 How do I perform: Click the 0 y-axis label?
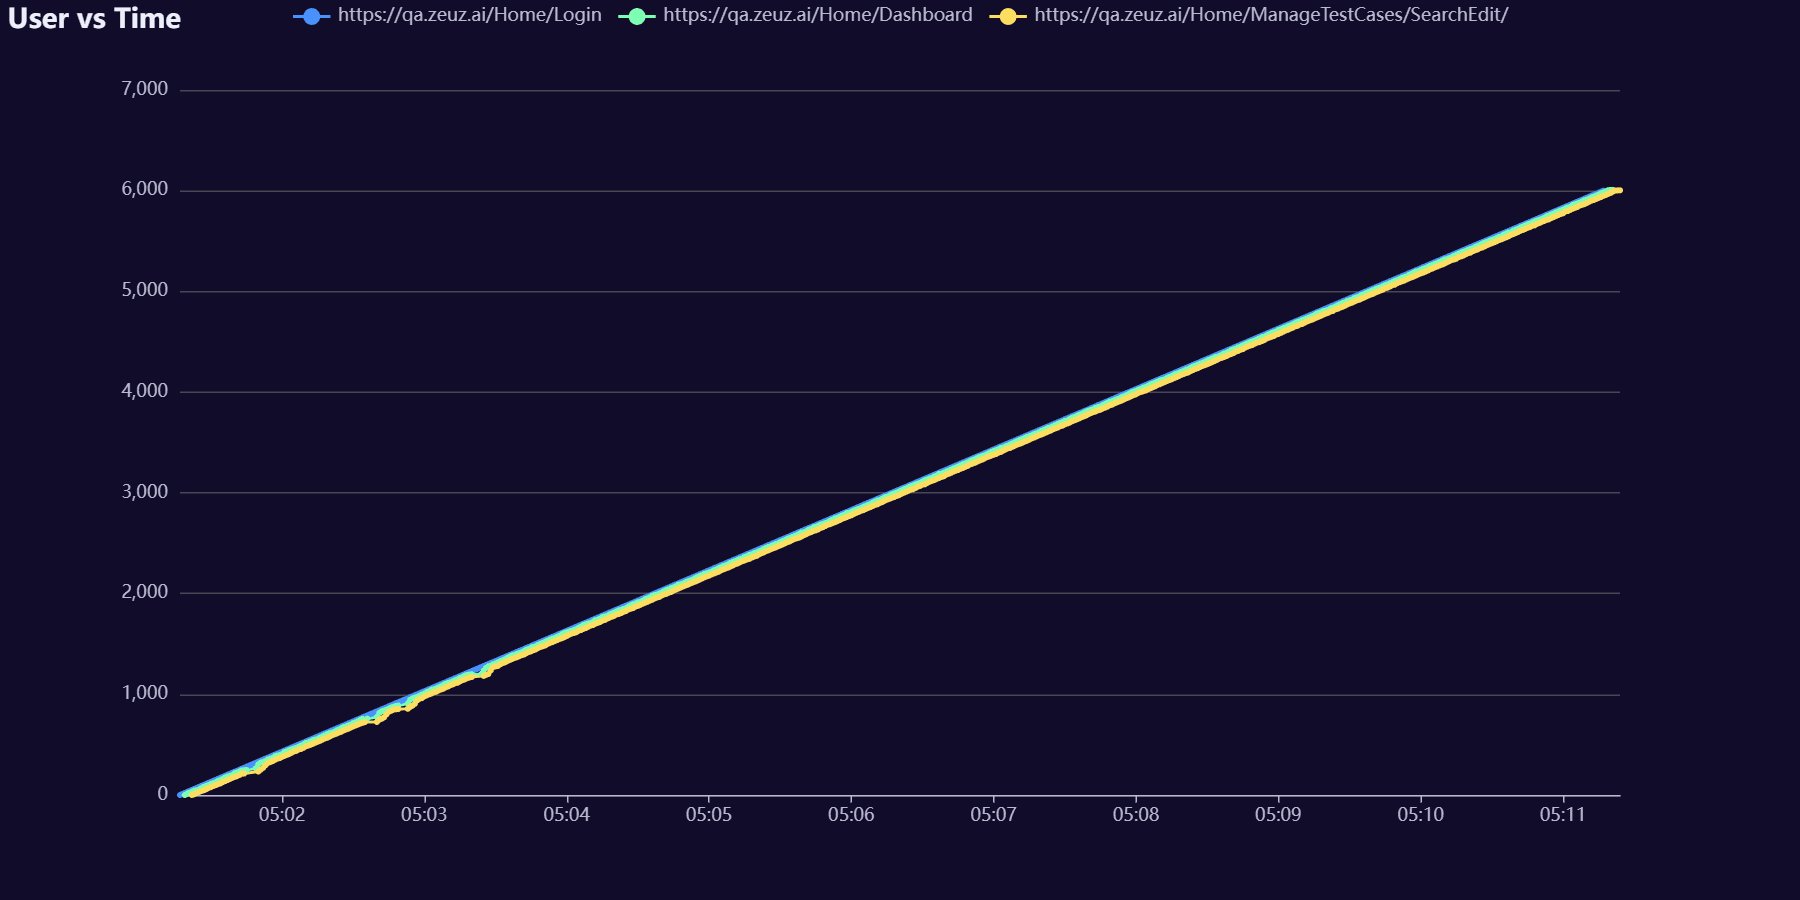tap(163, 794)
